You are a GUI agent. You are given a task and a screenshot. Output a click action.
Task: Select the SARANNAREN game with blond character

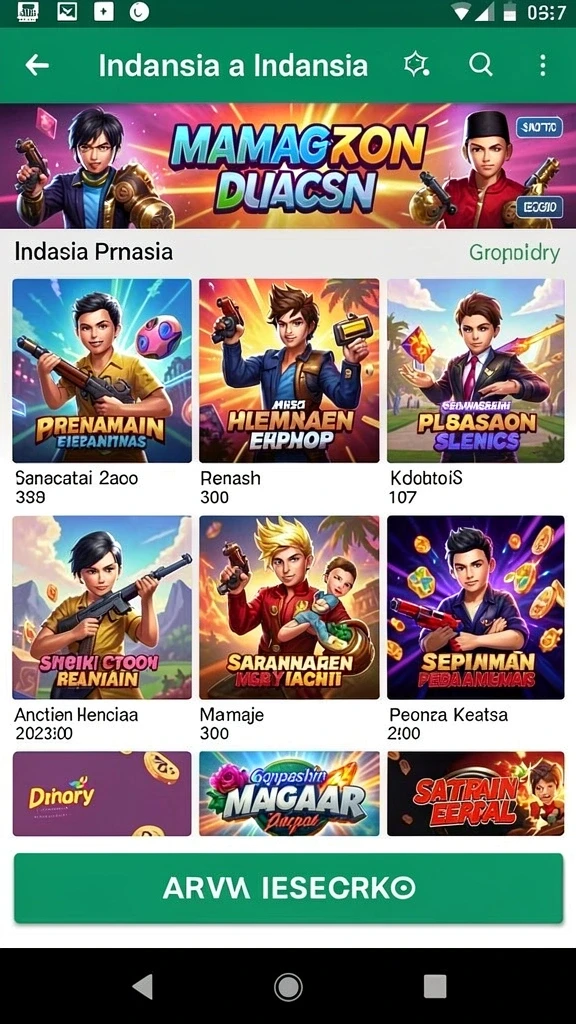coord(289,607)
